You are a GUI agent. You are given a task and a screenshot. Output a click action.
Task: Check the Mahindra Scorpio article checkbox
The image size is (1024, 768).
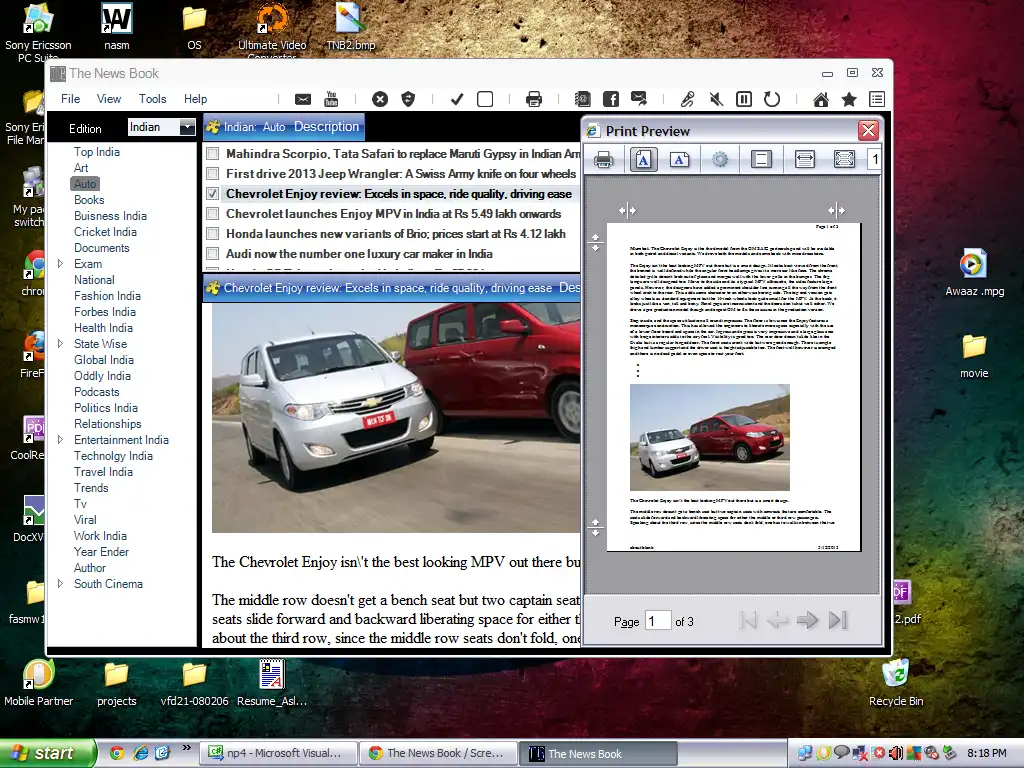[x=212, y=154]
